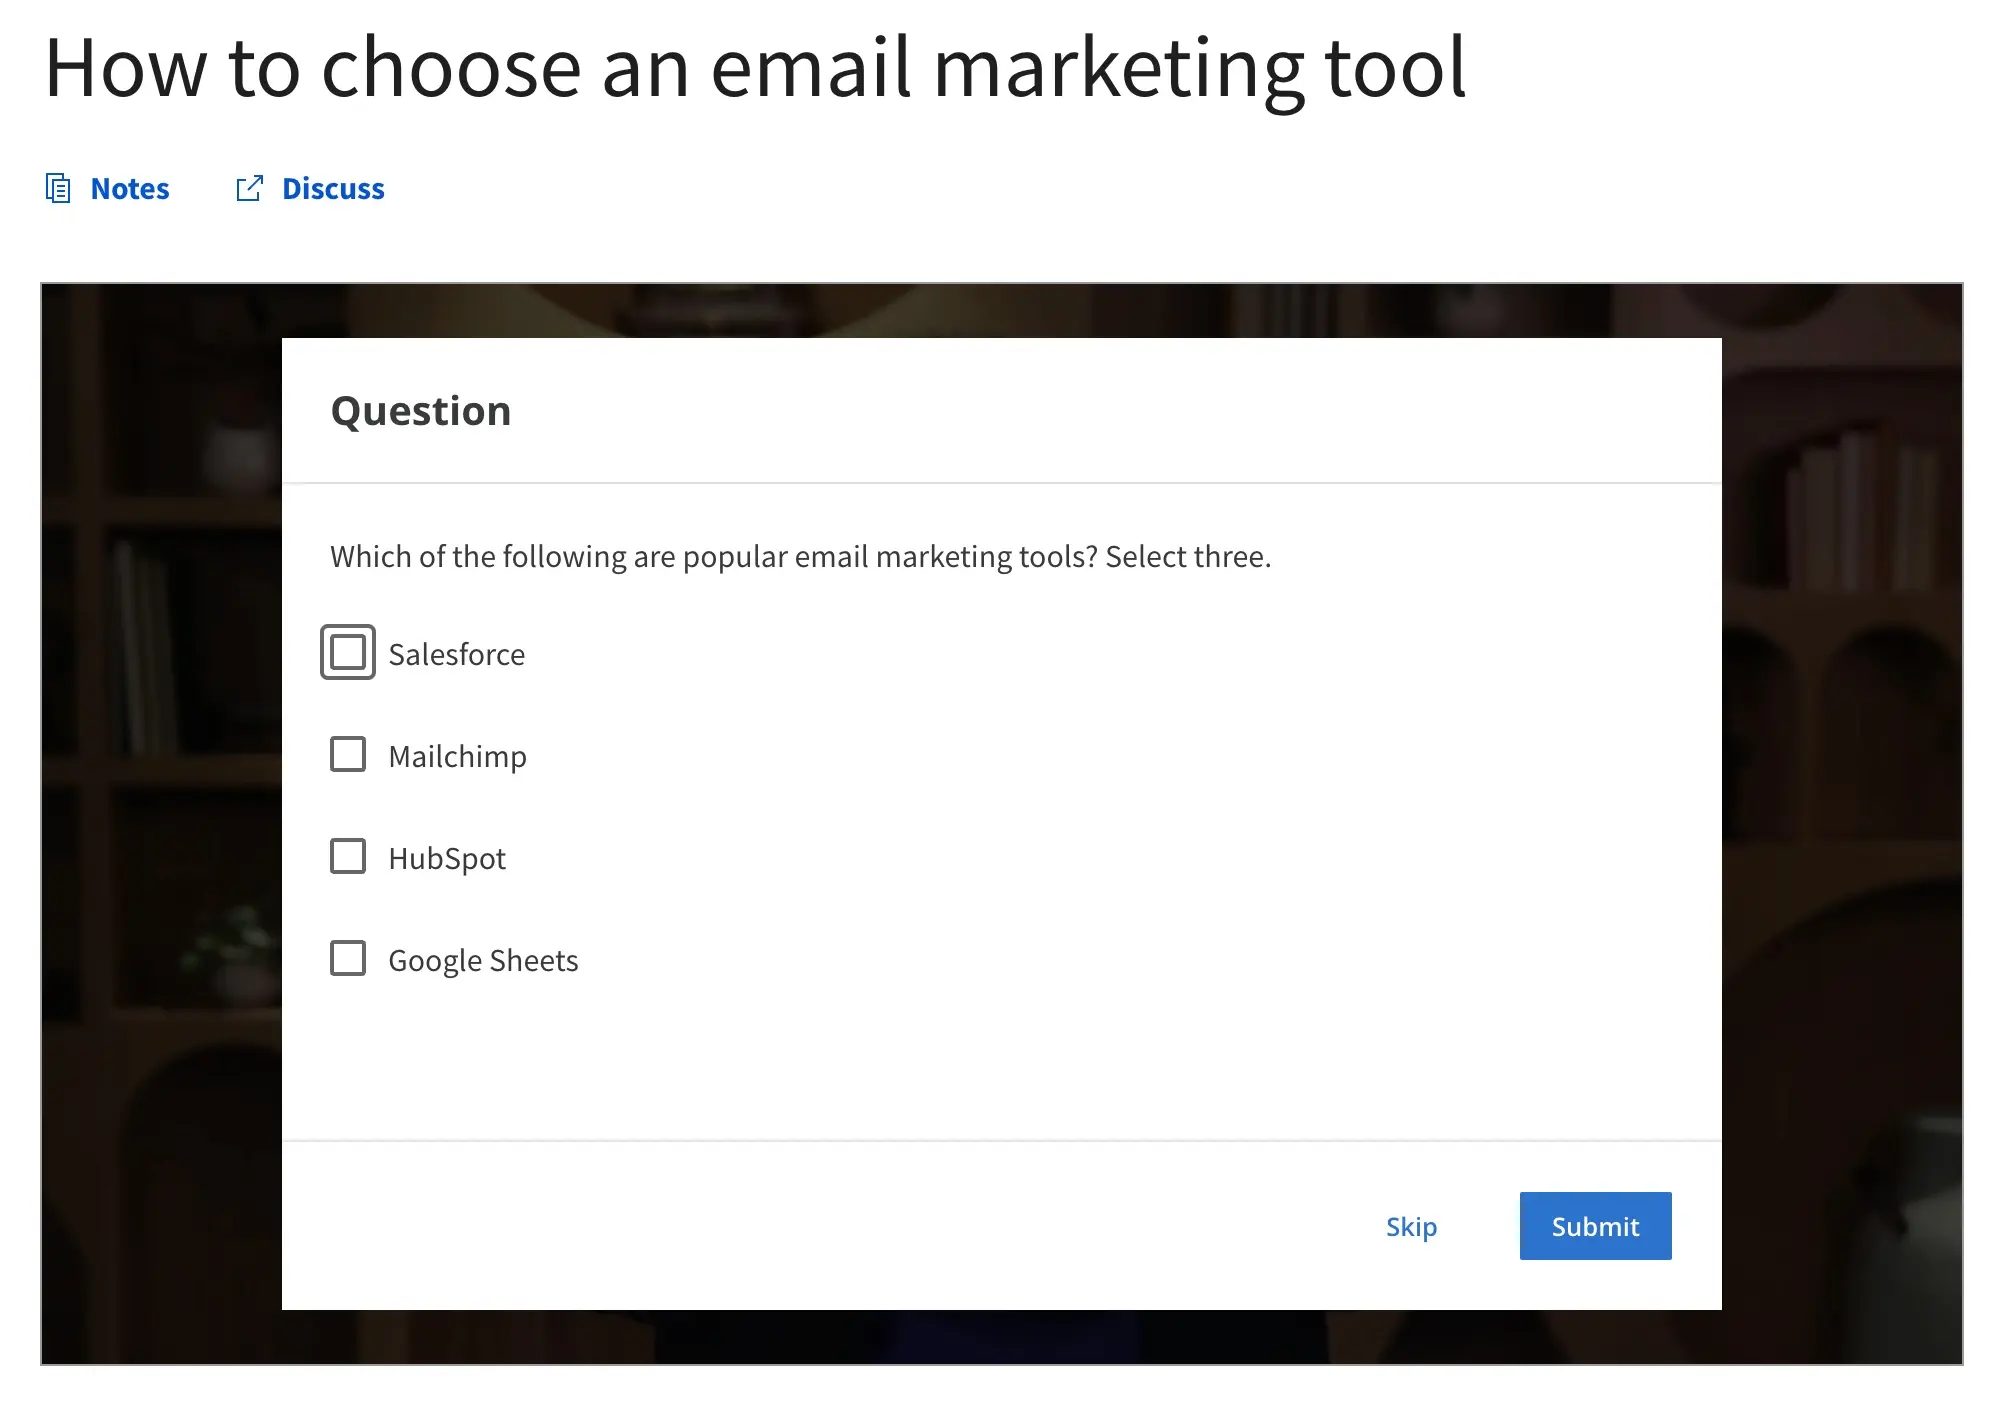Click the HubSpot option label
2004x1408 pixels.
[x=447, y=858]
